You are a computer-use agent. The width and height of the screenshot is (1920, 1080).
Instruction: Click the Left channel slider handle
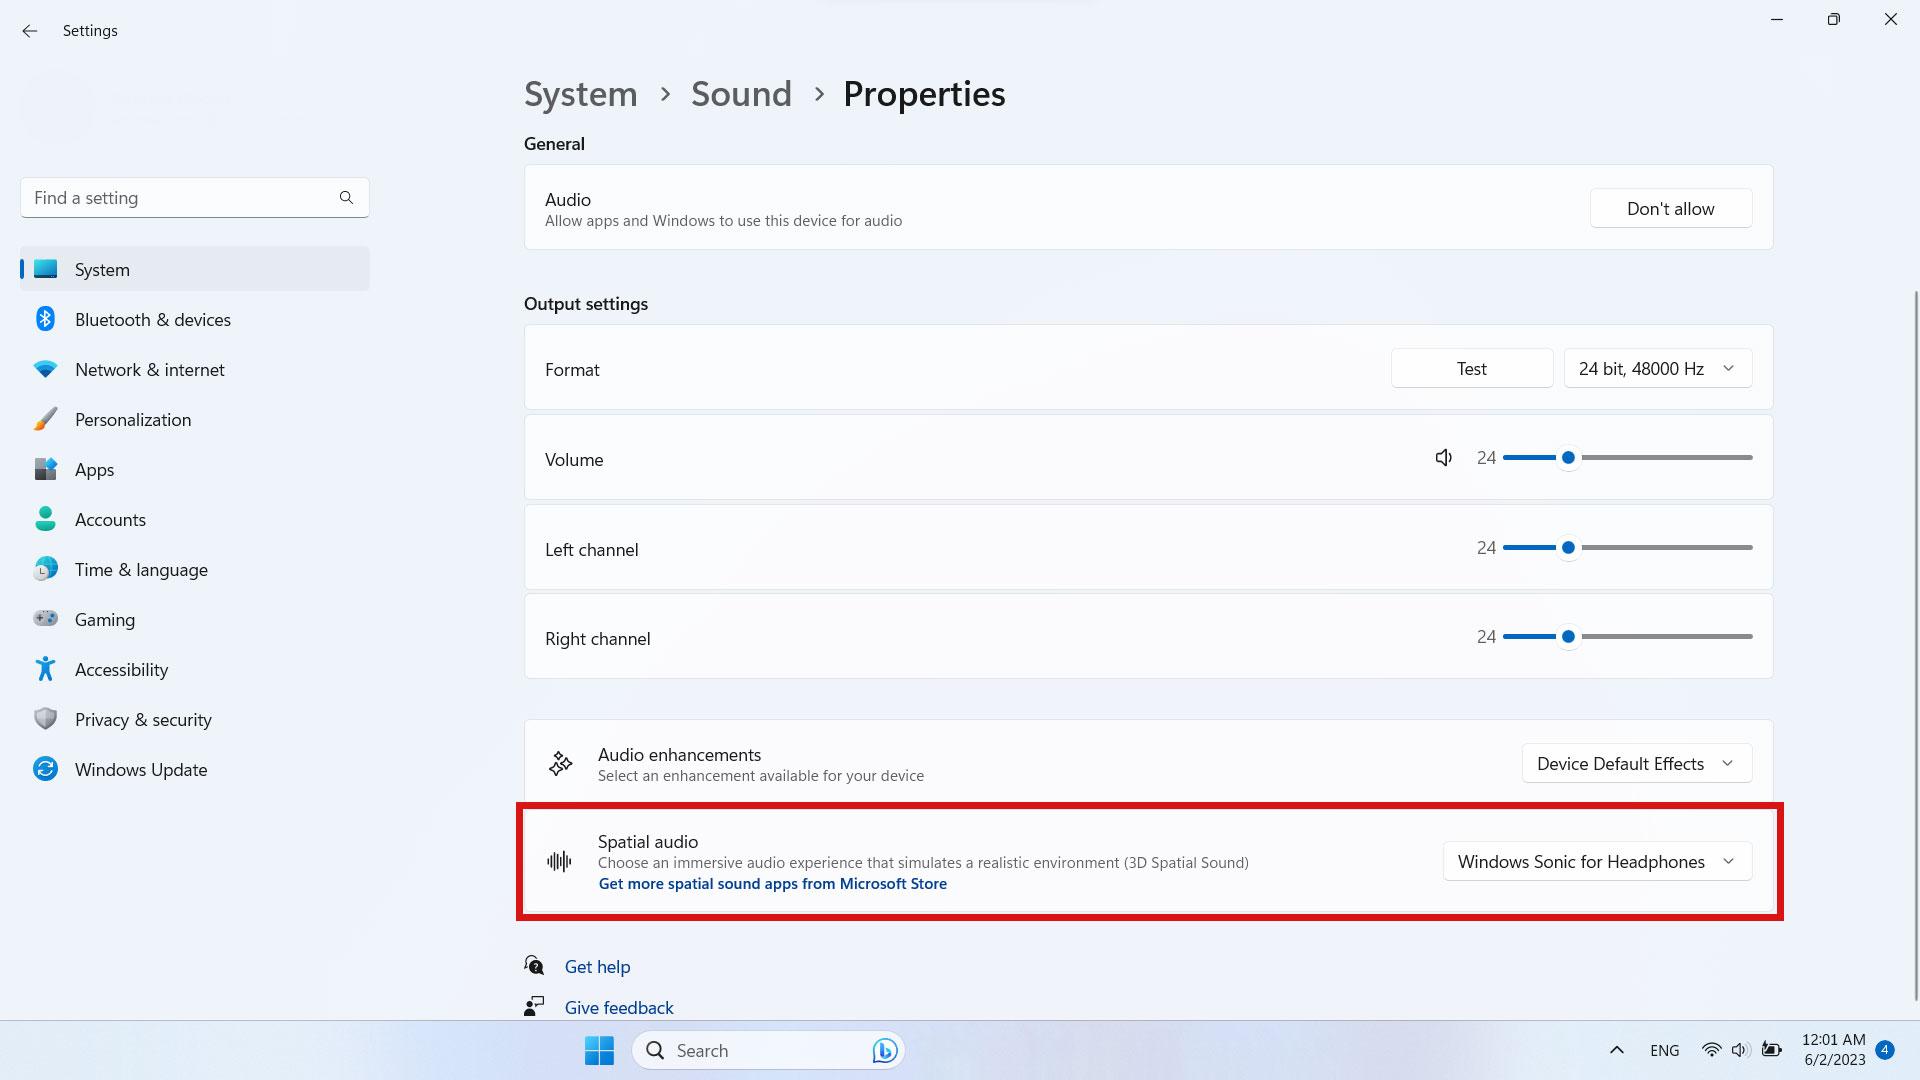[x=1568, y=548]
